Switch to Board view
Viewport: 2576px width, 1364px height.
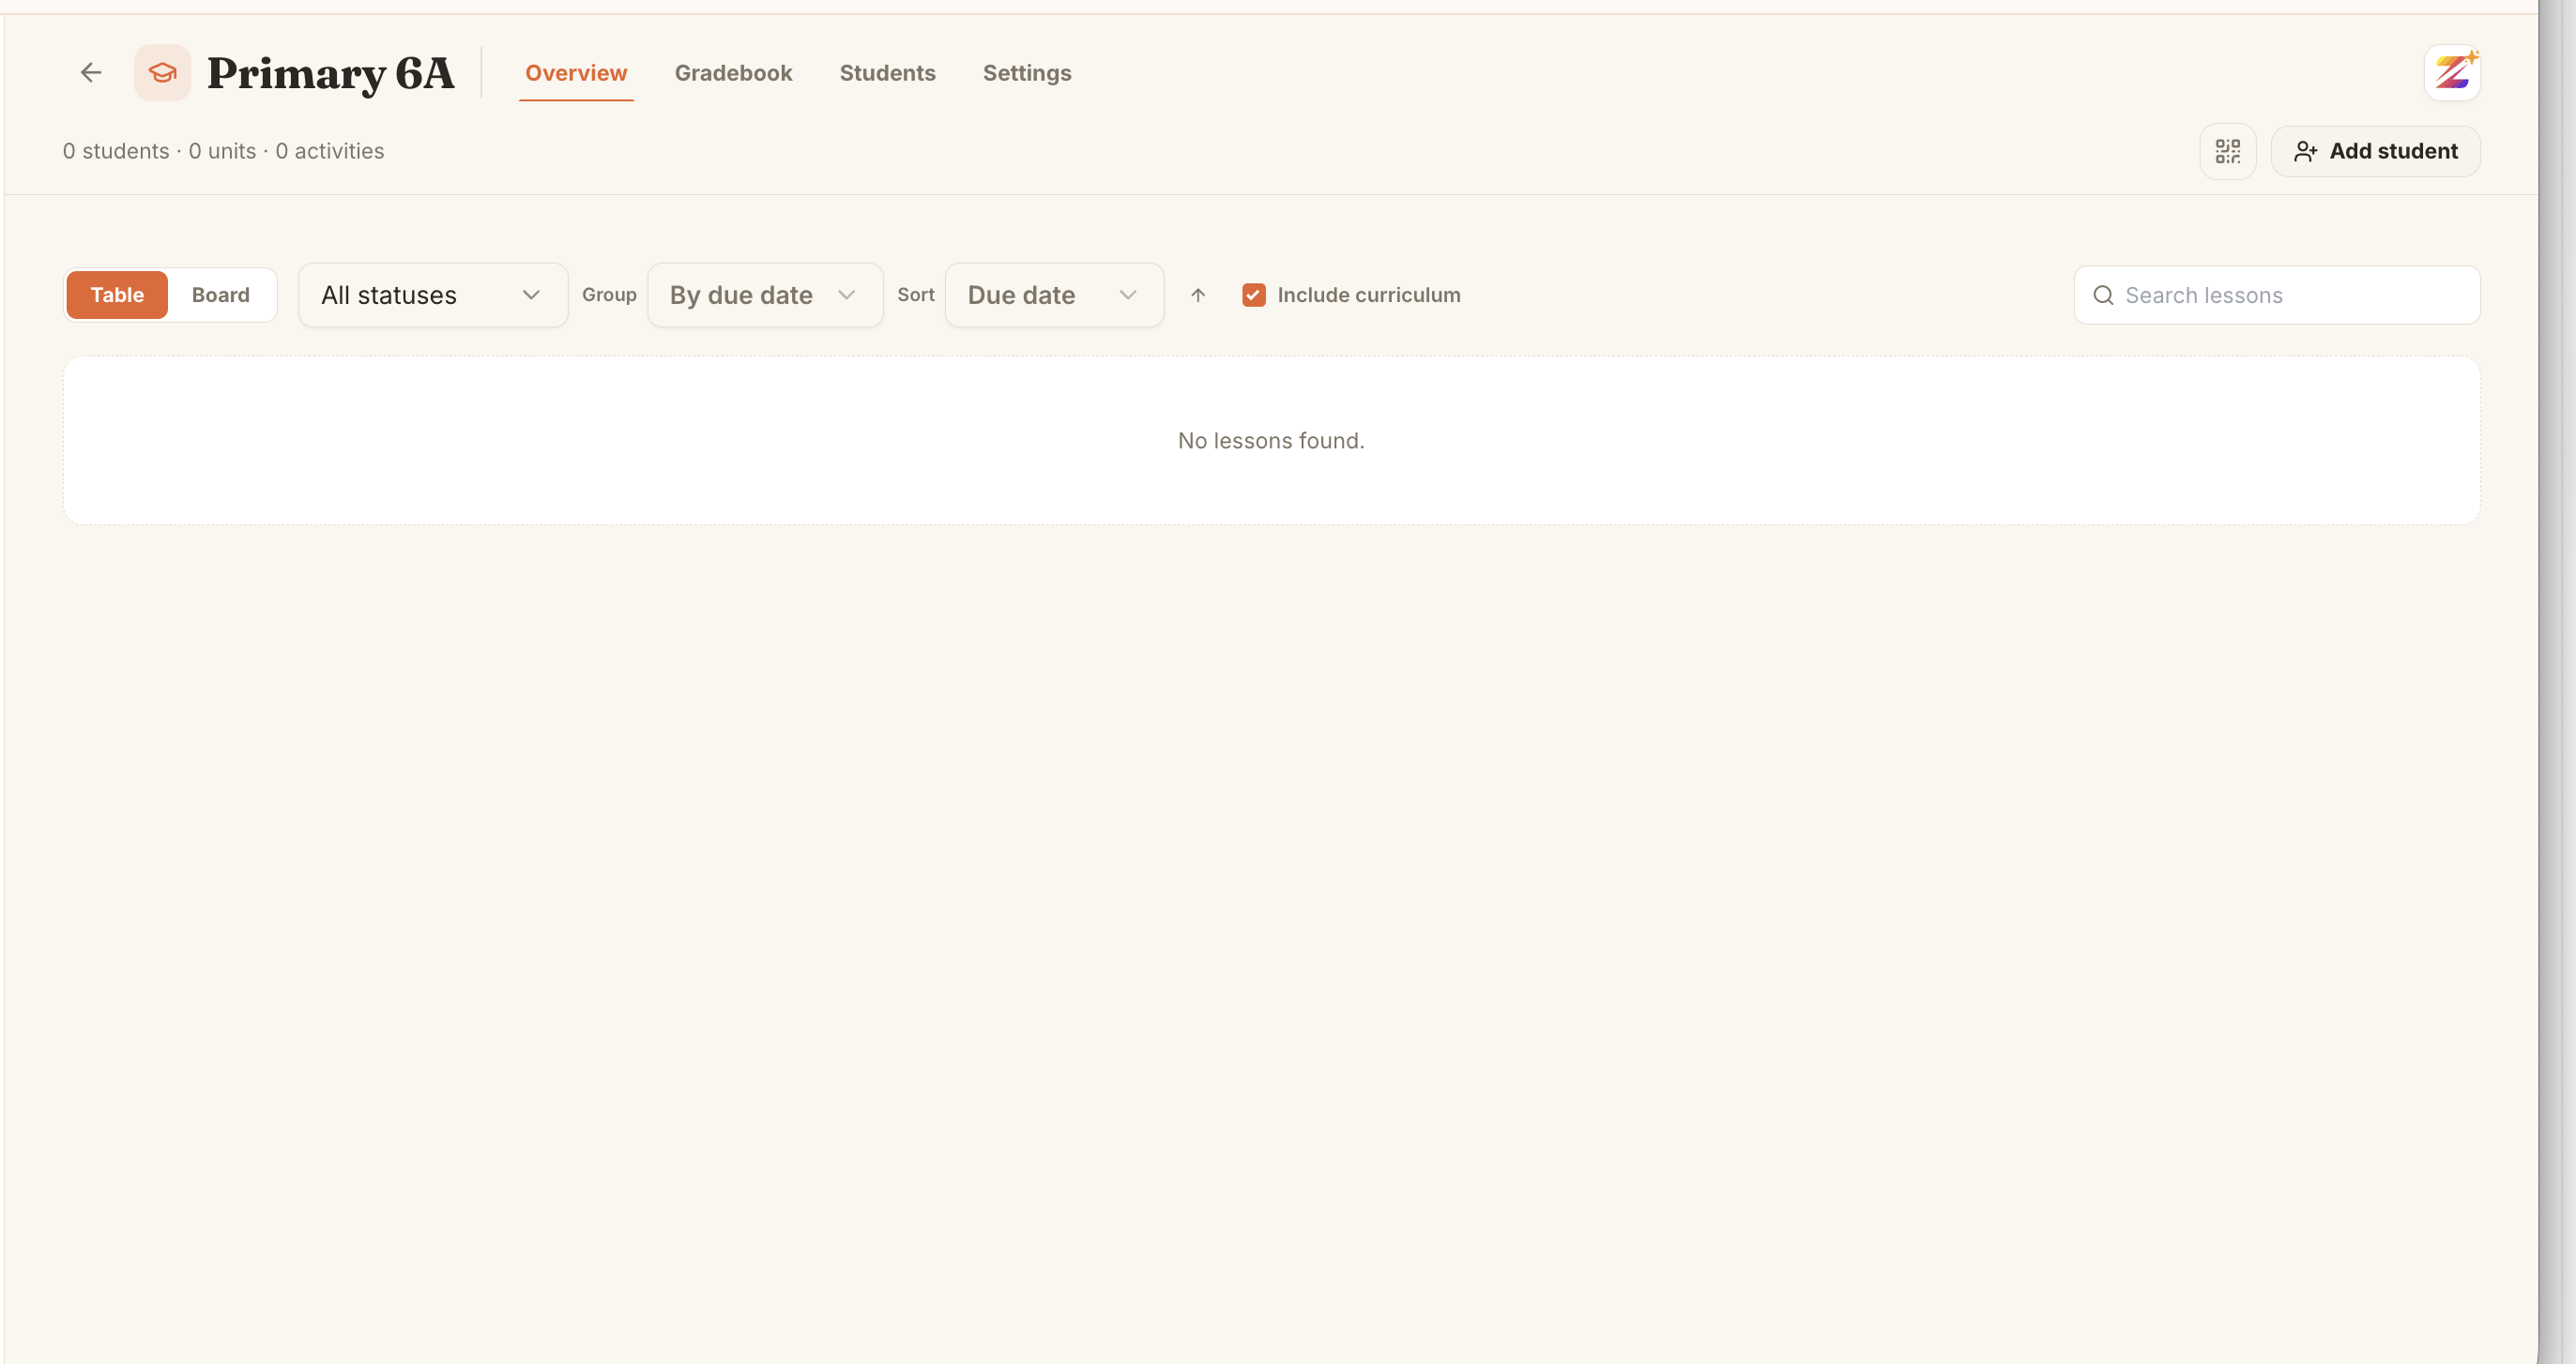(221, 295)
